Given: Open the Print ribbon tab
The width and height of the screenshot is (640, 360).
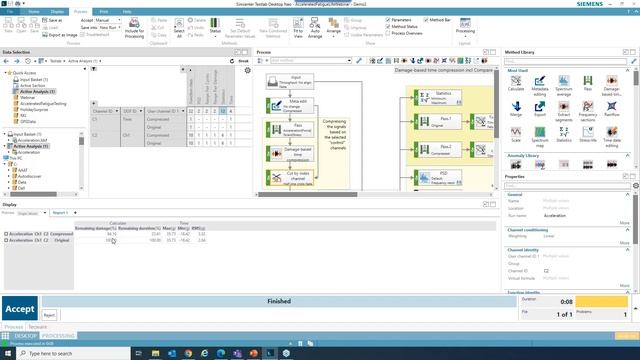Looking at the screenshot, I should click(x=104, y=12).
